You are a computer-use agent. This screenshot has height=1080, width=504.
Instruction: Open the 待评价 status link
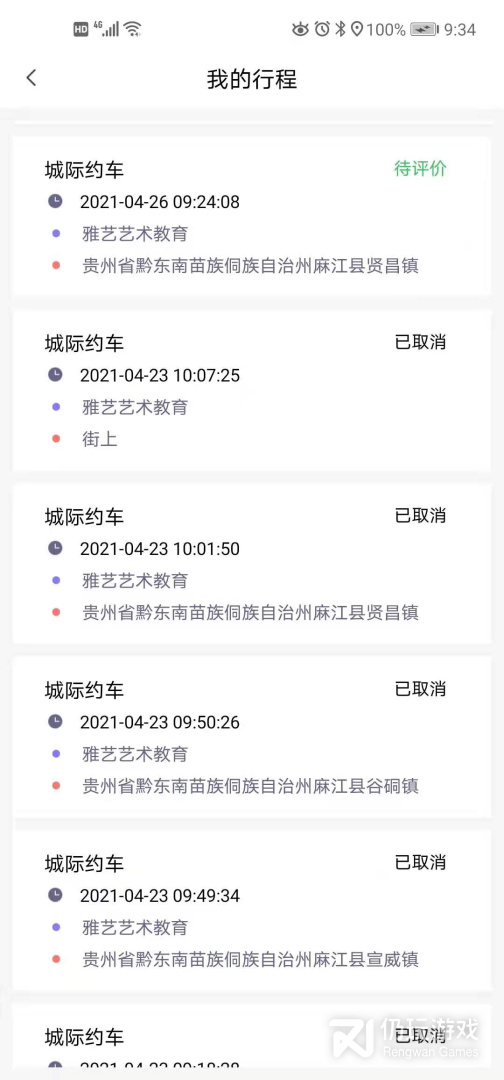[420, 169]
